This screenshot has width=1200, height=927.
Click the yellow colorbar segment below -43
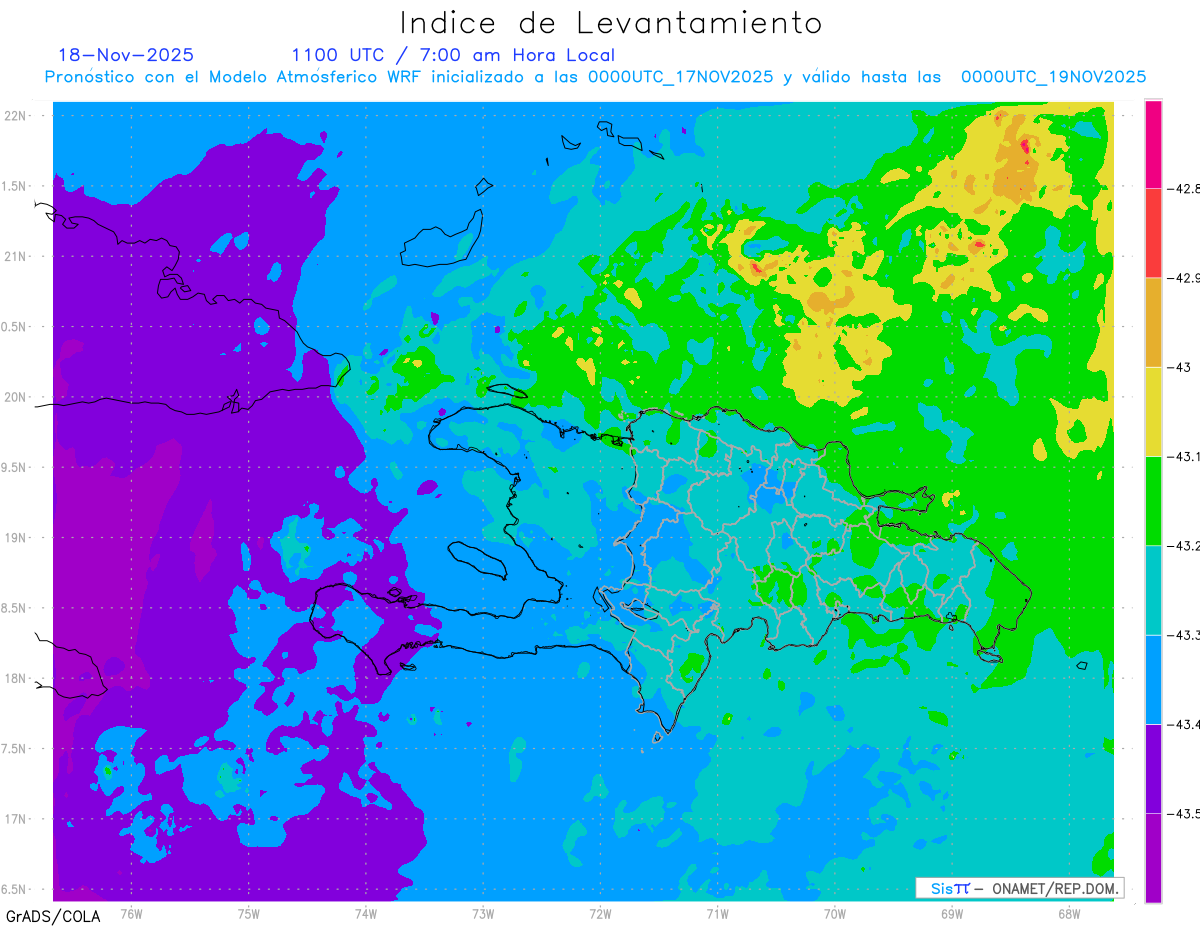coord(1153,411)
